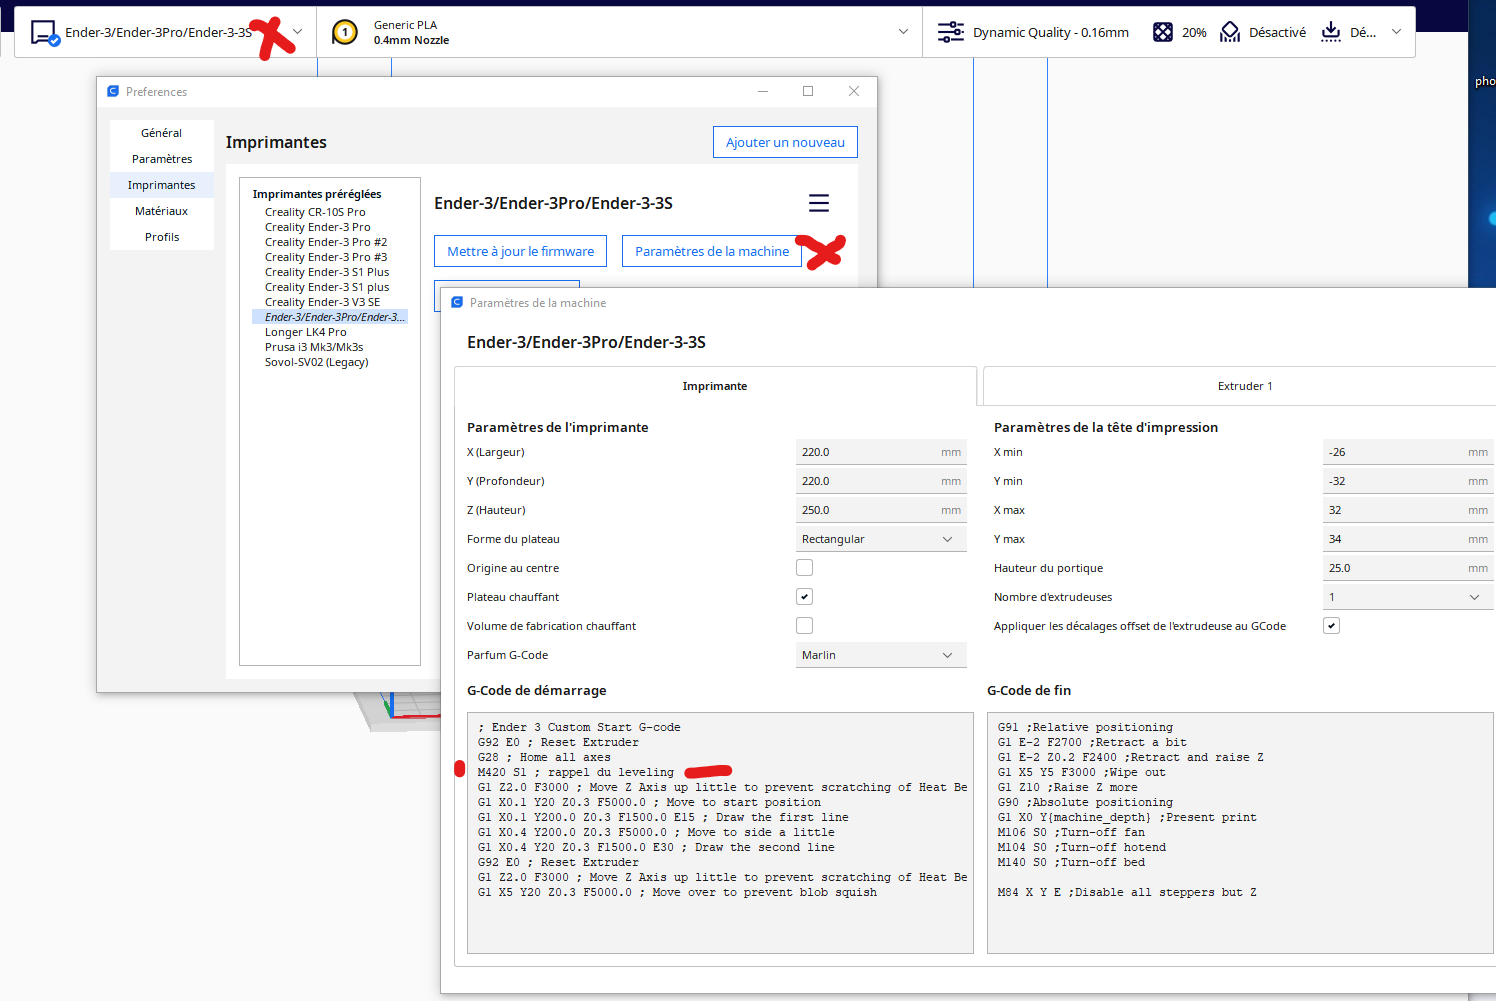The width and height of the screenshot is (1496, 1001).
Task: Expand the printer selector dropdown arrow
Action: click(x=297, y=32)
